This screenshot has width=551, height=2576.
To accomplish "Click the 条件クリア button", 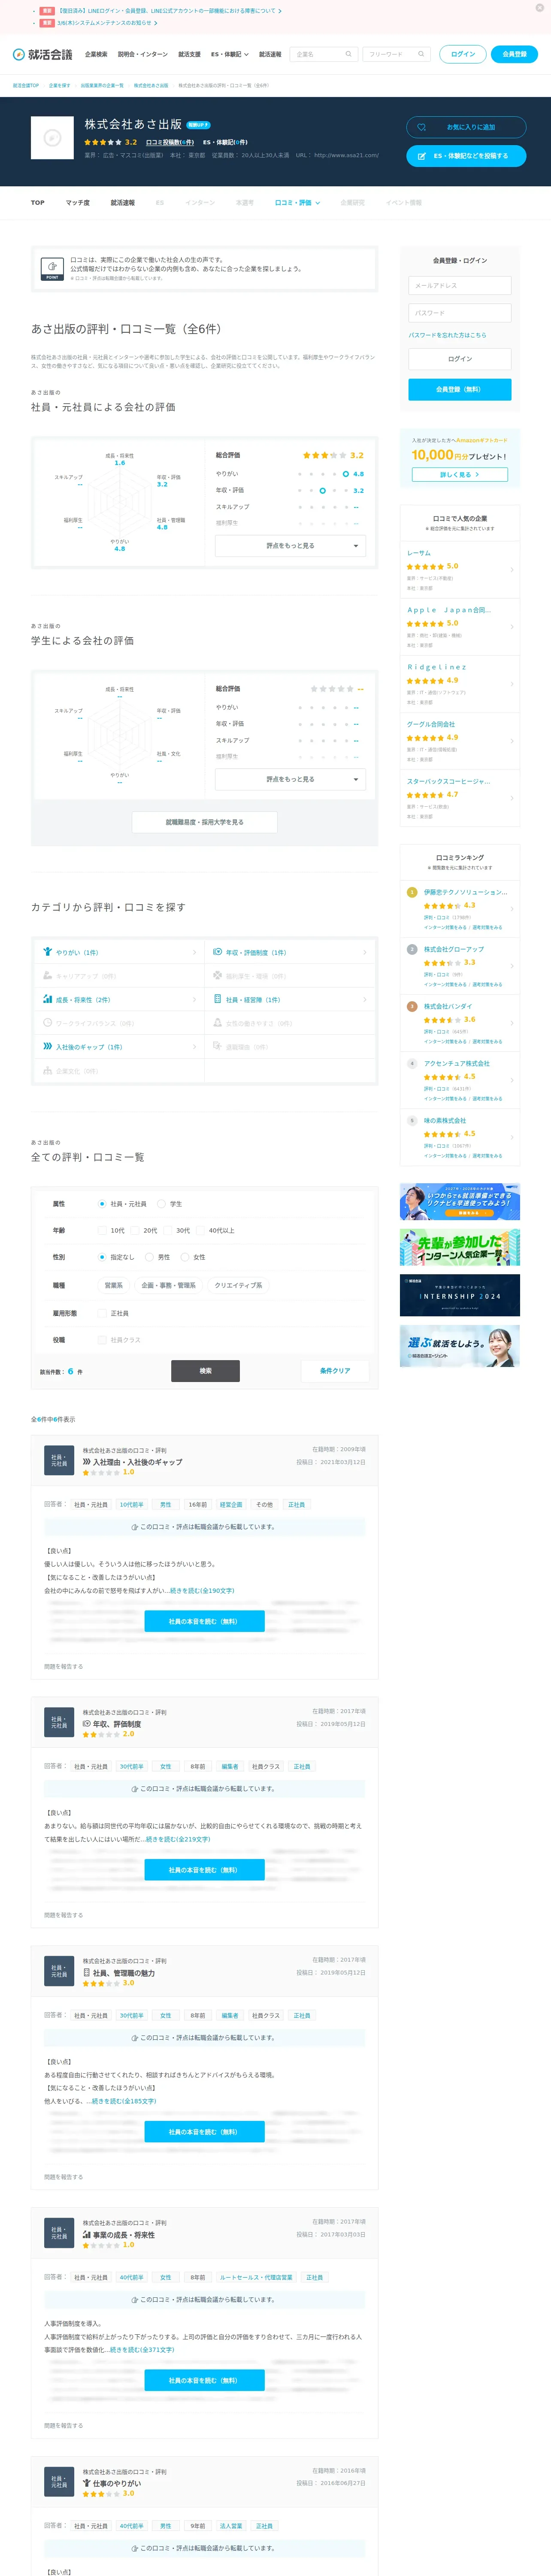I will [x=335, y=1371].
